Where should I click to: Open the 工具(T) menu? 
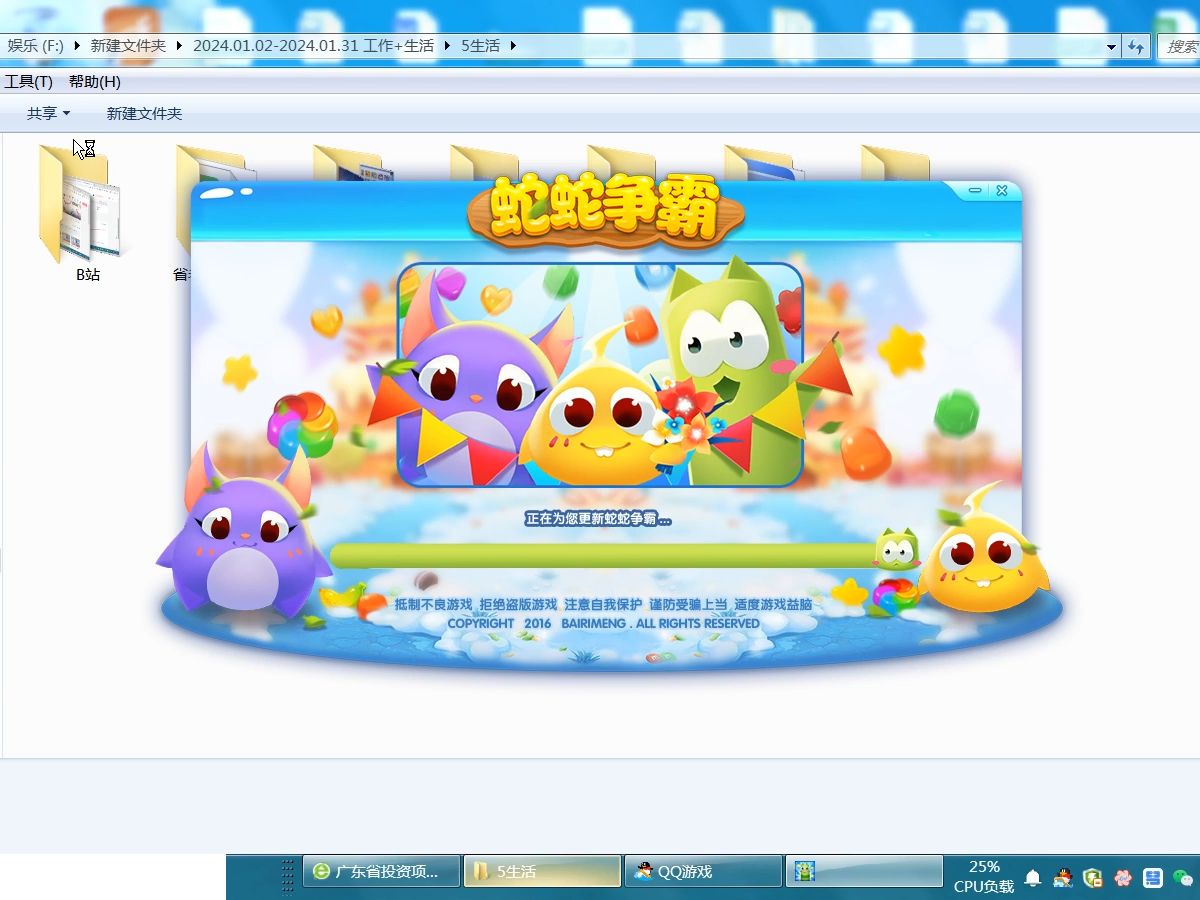point(28,82)
